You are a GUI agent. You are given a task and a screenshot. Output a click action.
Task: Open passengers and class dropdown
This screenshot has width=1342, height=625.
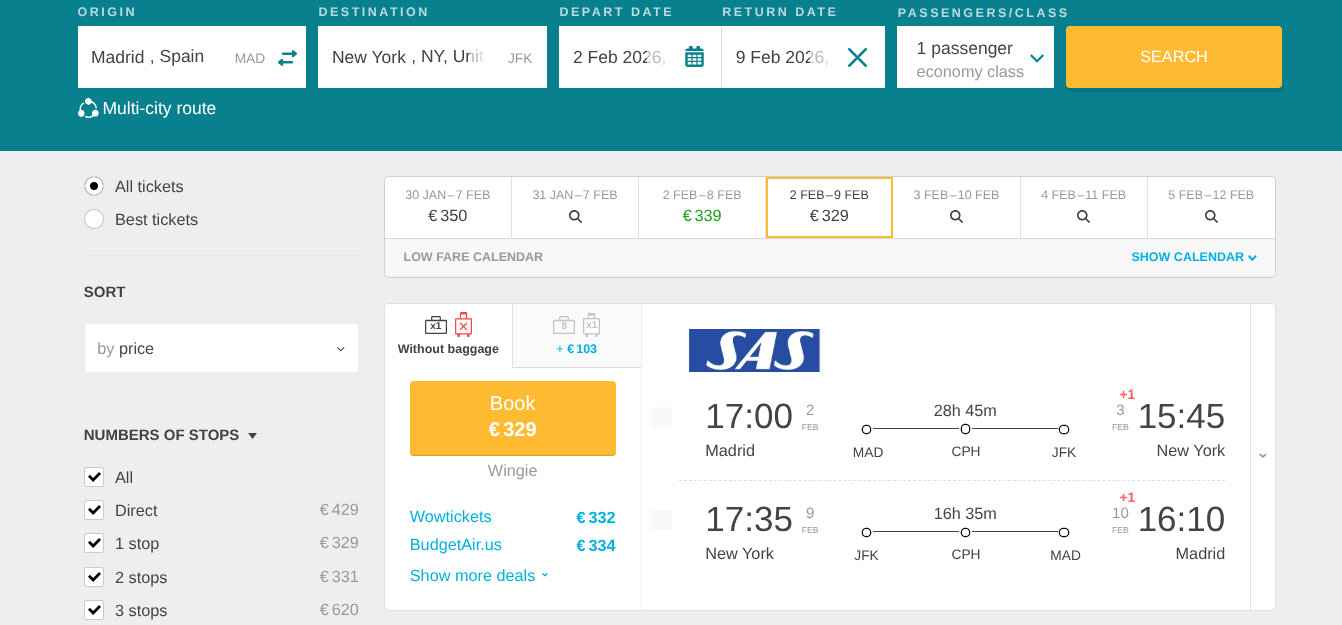[975, 58]
